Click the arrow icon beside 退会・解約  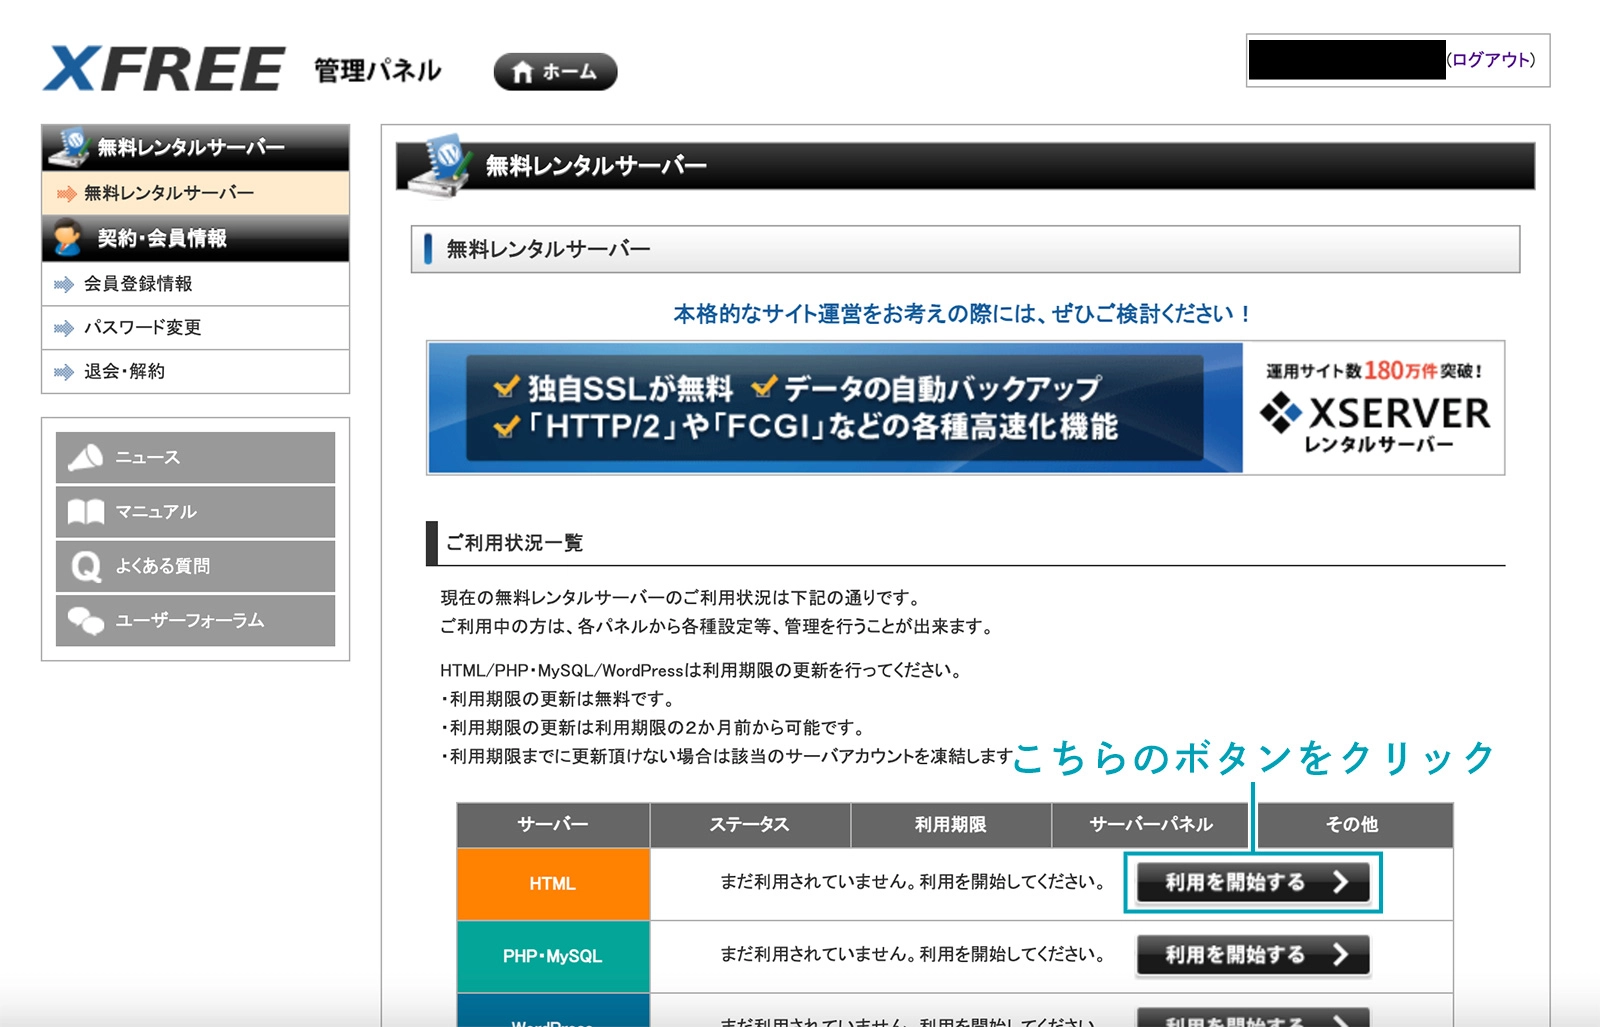pyautogui.click(x=64, y=373)
